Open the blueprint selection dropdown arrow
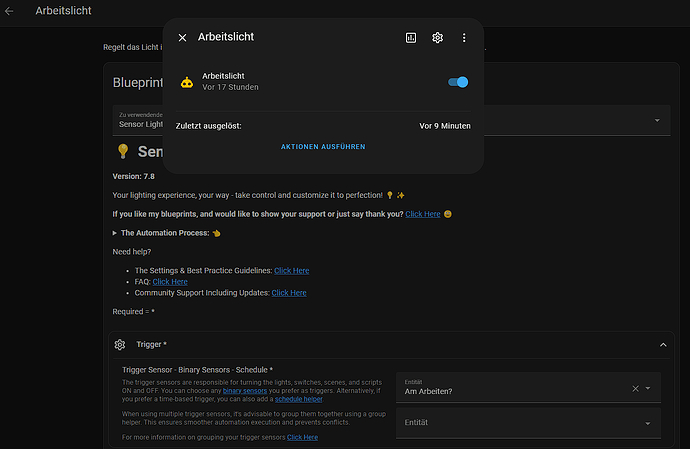The width and height of the screenshot is (690, 449). coord(657,120)
